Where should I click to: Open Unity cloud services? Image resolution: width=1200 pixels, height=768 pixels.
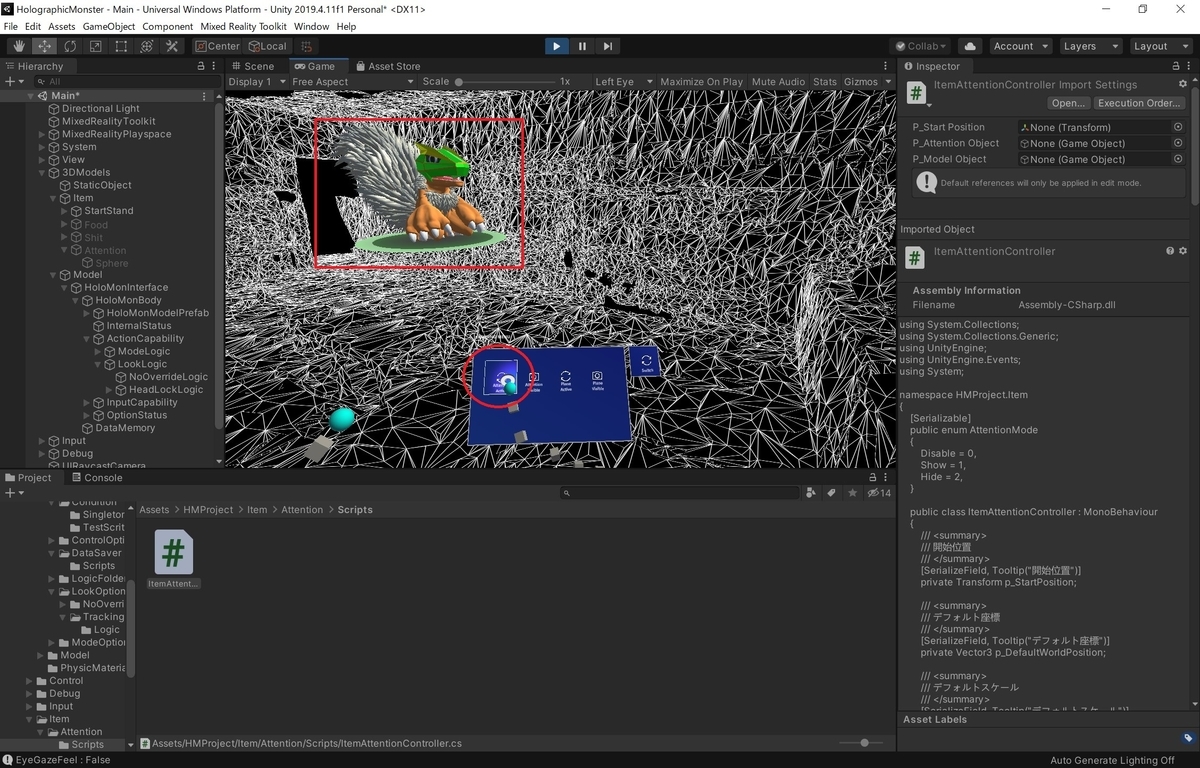tap(970, 46)
